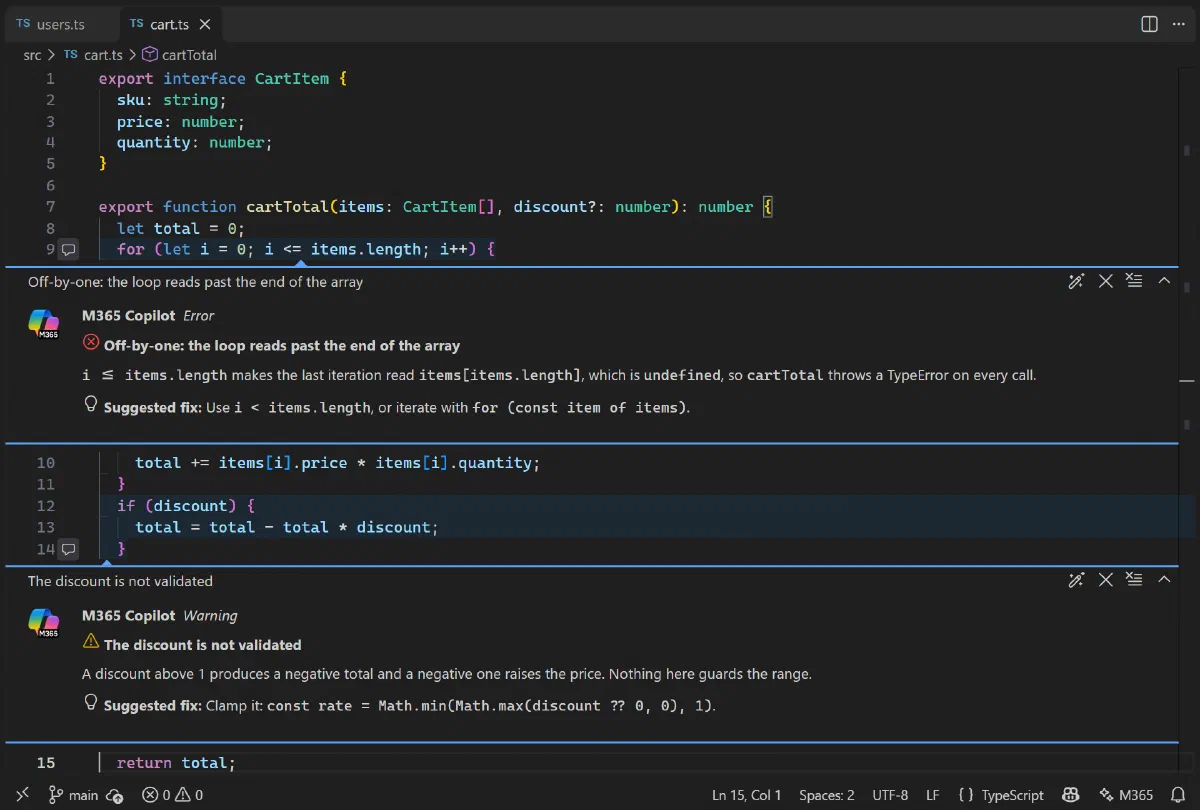Change the LF end-of-line sequence
Screen dimensions: 1200x810
point(932,795)
